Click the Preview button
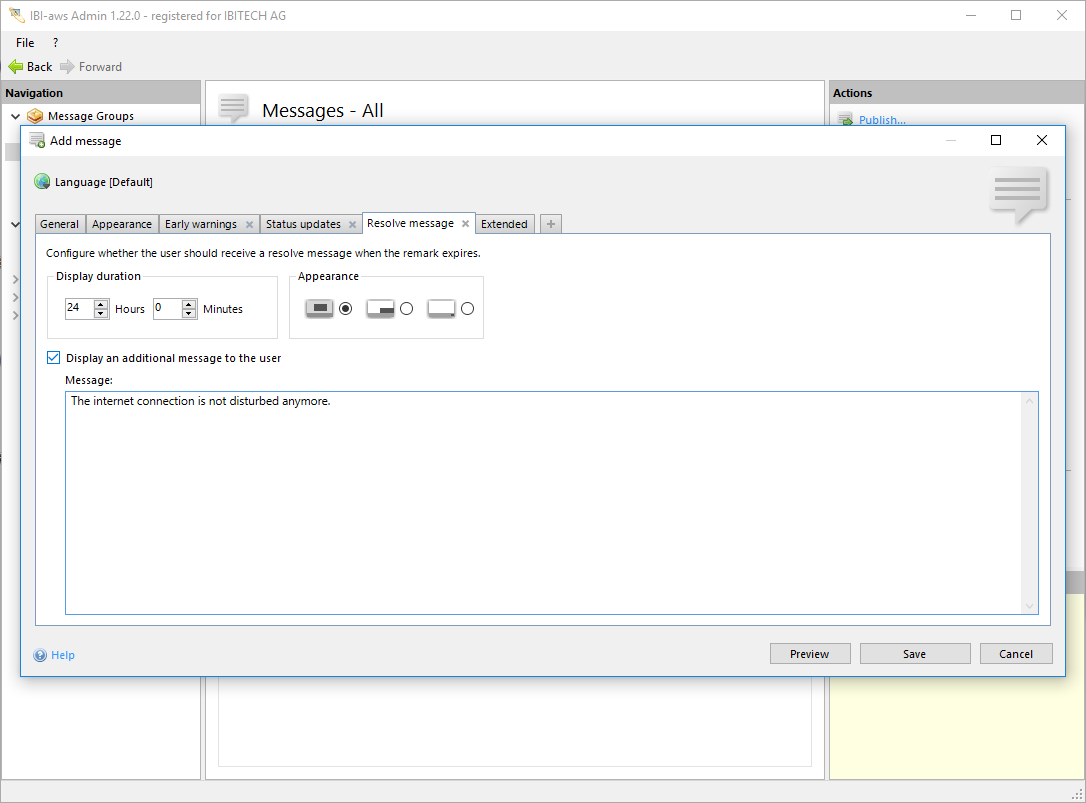1086x803 pixels. pos(809,654)
